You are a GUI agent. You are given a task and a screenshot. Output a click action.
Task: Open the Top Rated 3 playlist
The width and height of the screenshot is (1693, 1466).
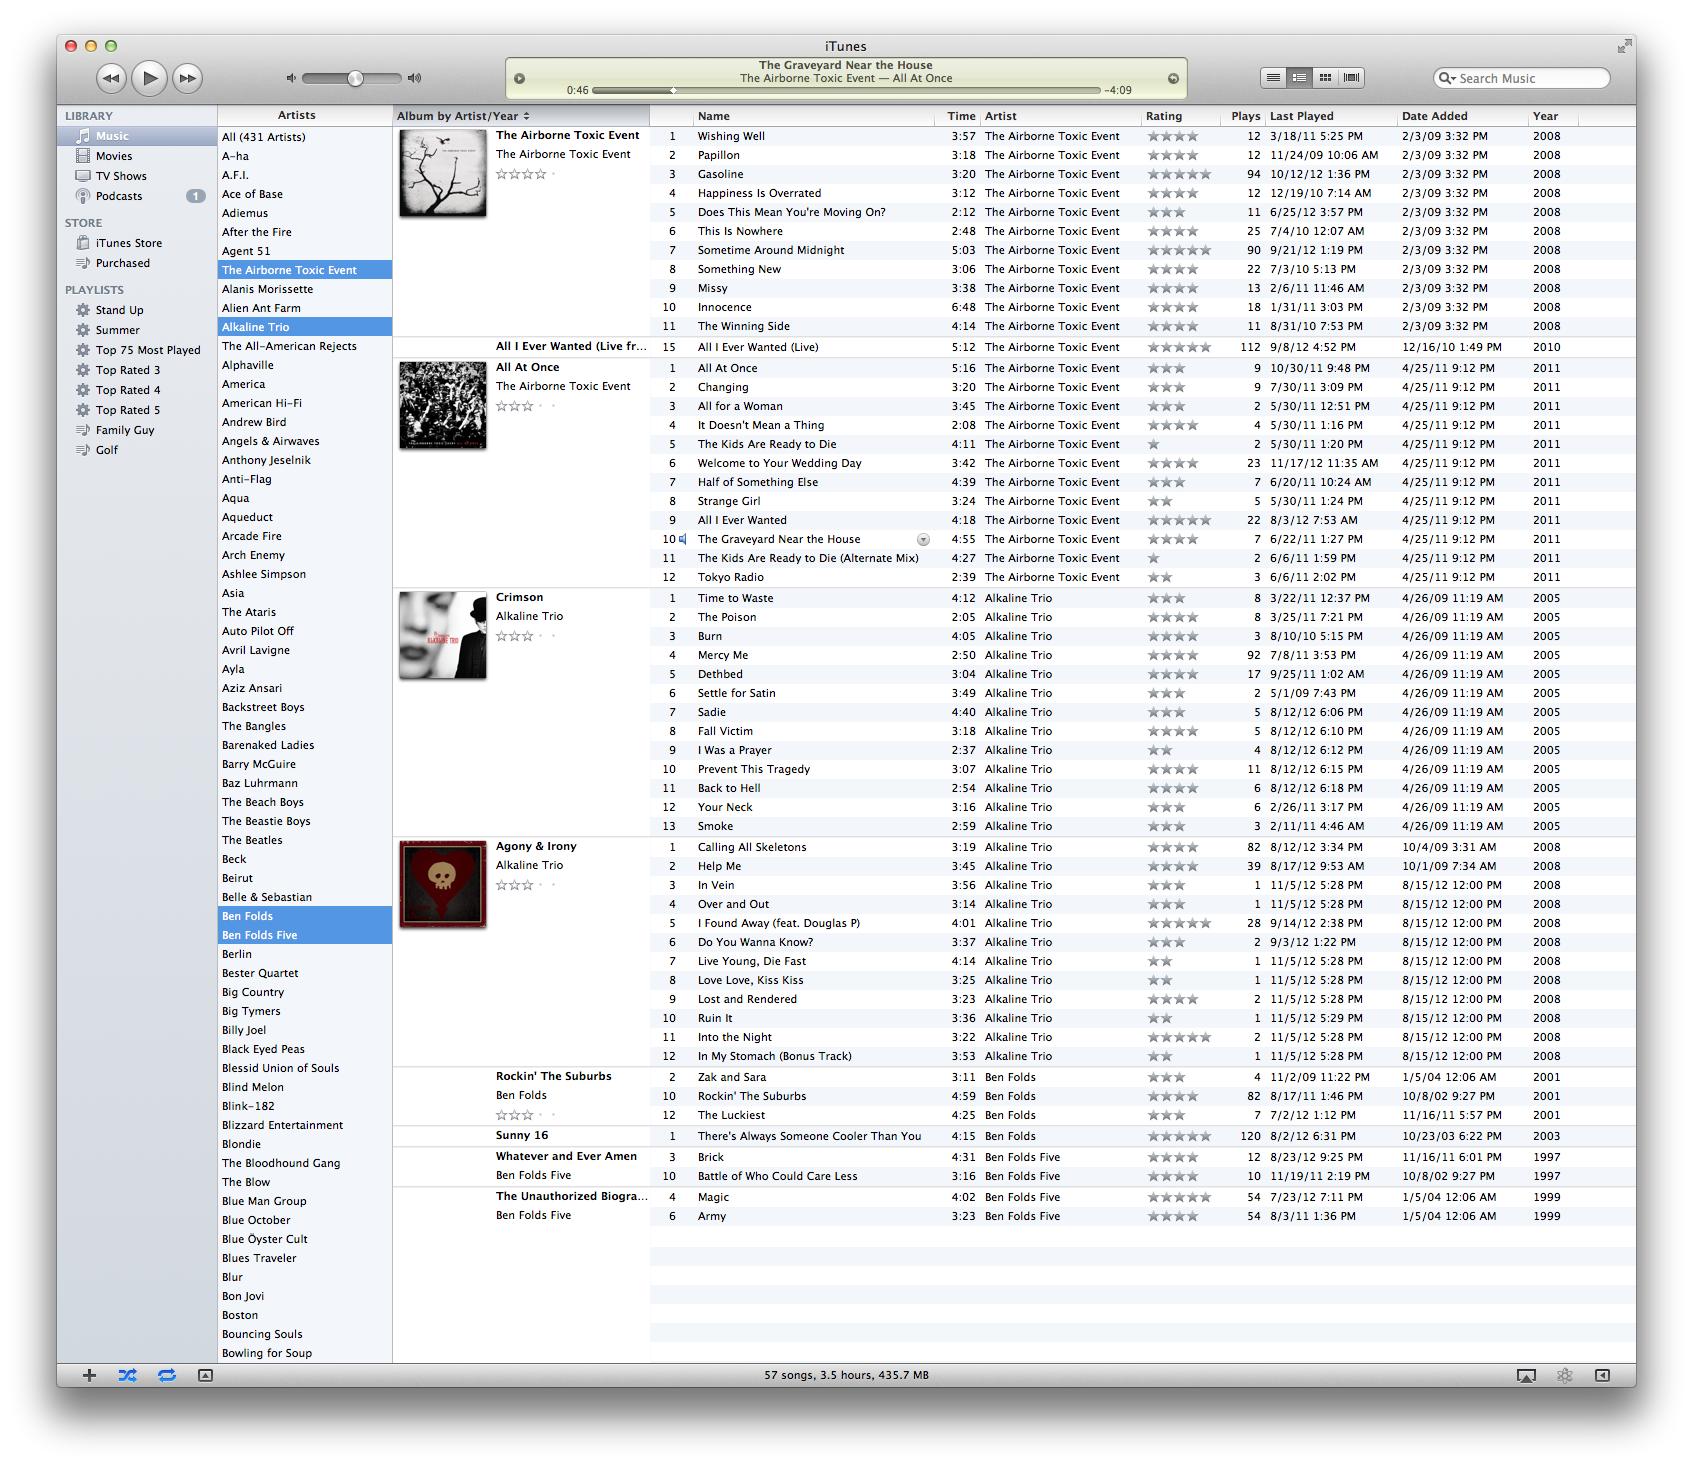(137, 370)
